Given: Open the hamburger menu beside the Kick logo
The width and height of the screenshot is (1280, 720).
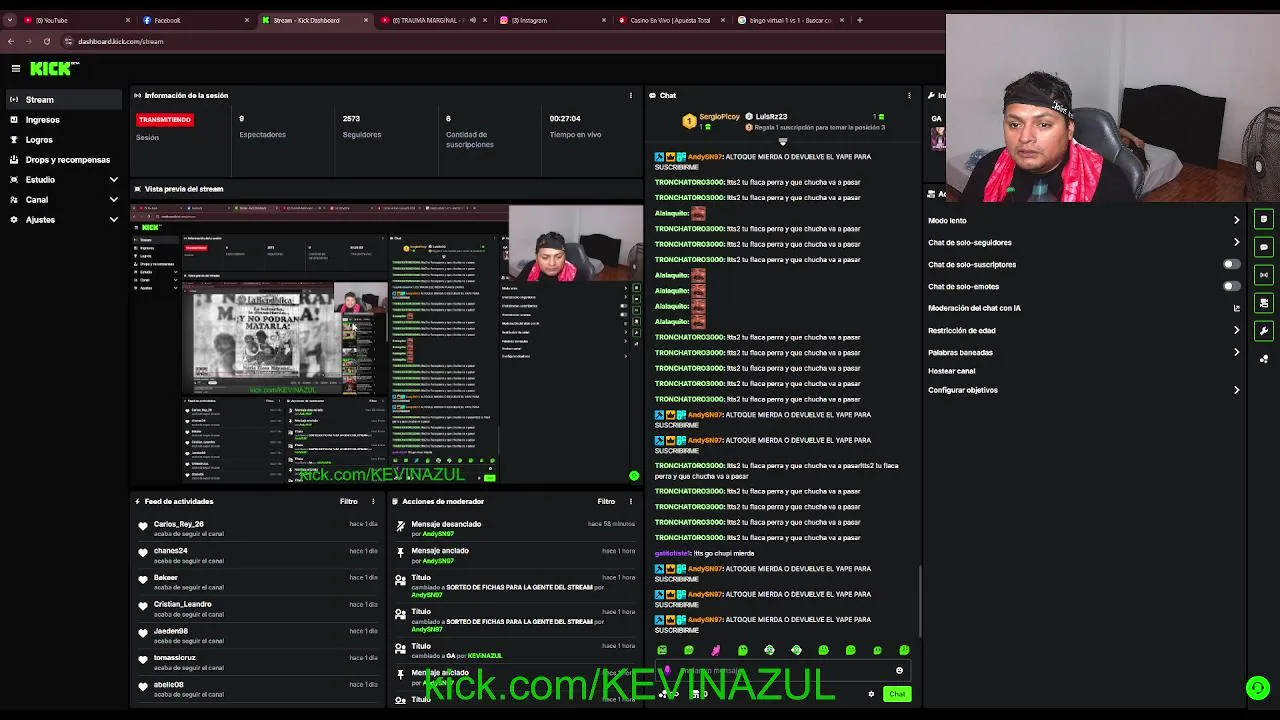Looking at the screenshot, I should tap(16, 68).
